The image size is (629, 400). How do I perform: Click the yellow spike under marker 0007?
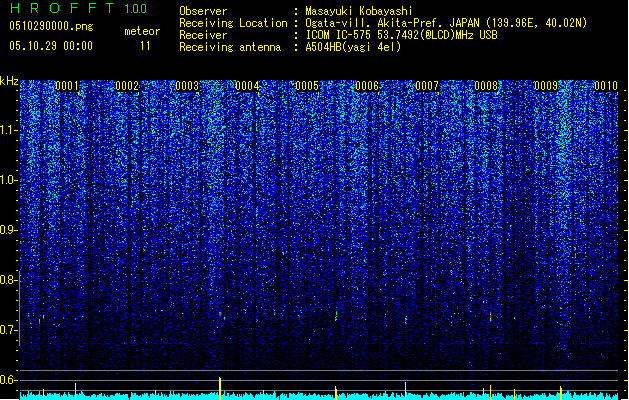coord(406,390)
